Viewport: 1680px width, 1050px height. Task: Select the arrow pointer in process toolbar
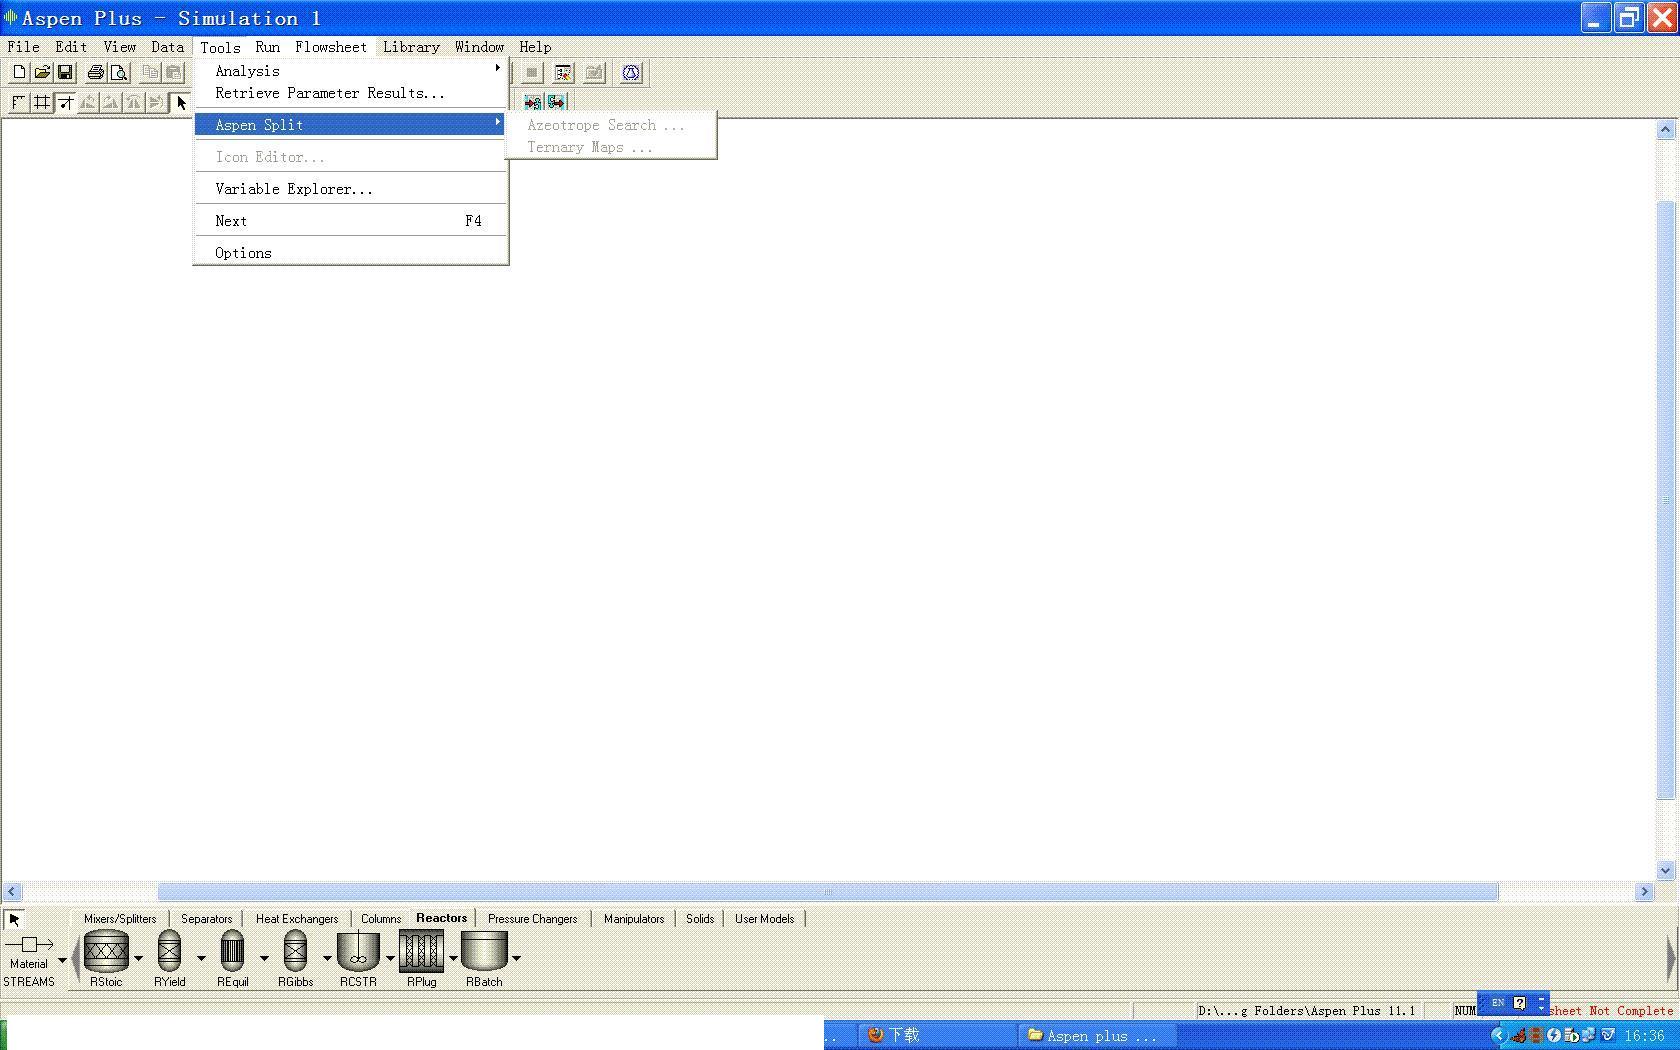181,102
